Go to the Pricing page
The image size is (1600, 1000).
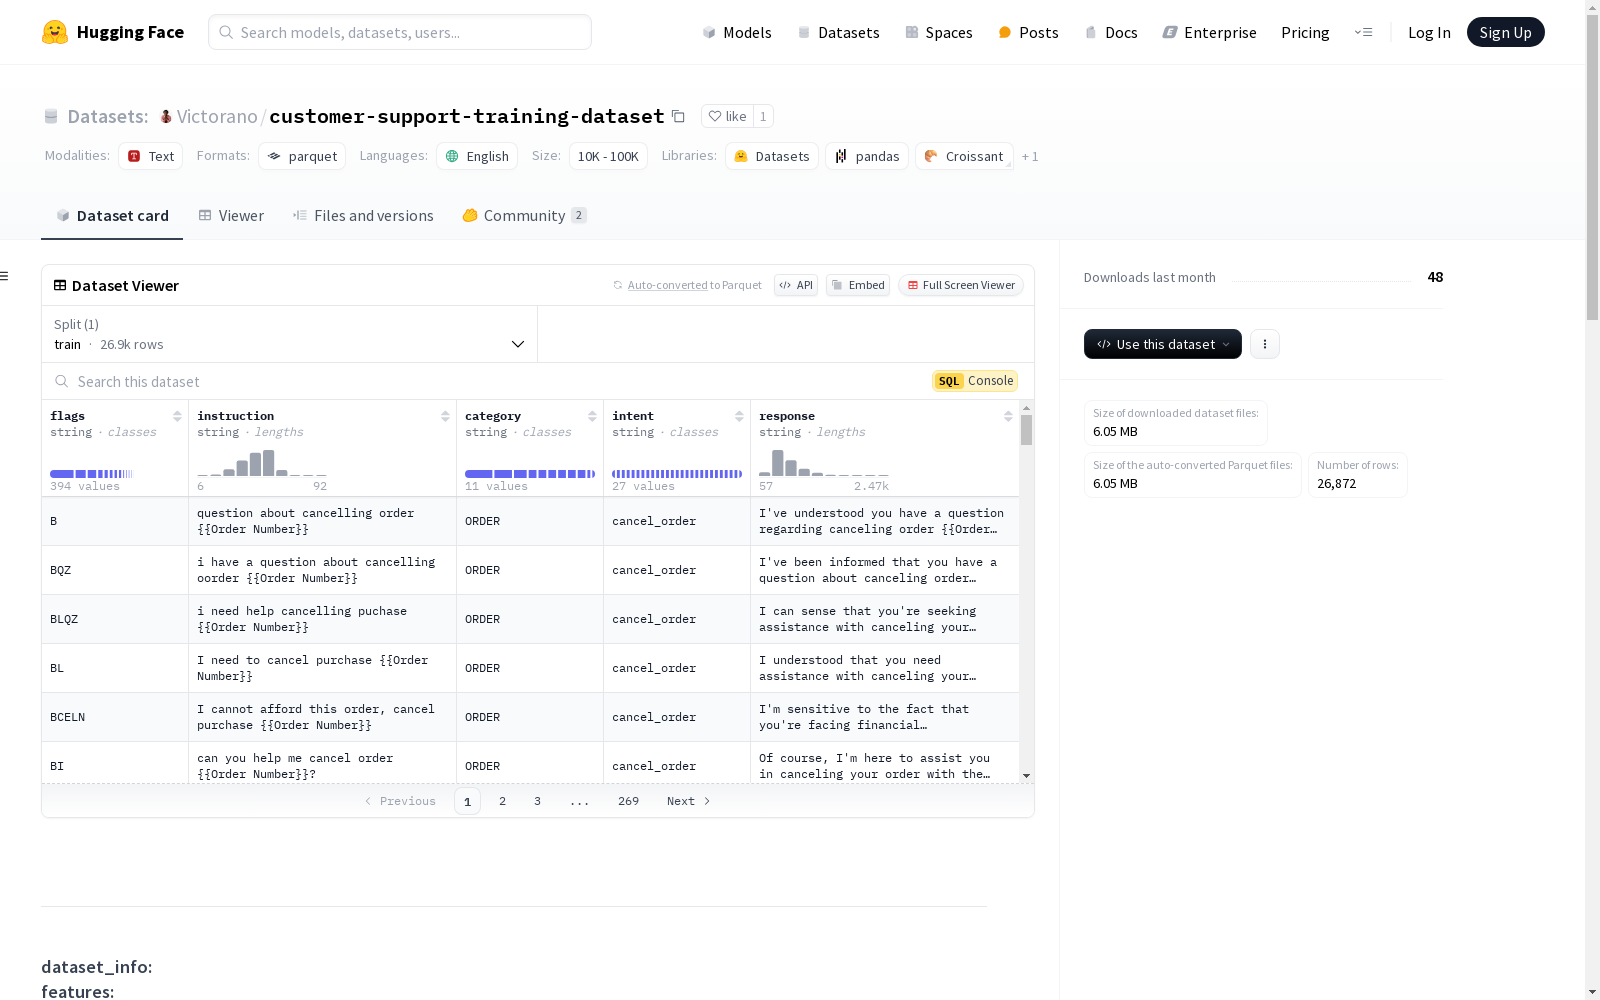coord(1305,32)
